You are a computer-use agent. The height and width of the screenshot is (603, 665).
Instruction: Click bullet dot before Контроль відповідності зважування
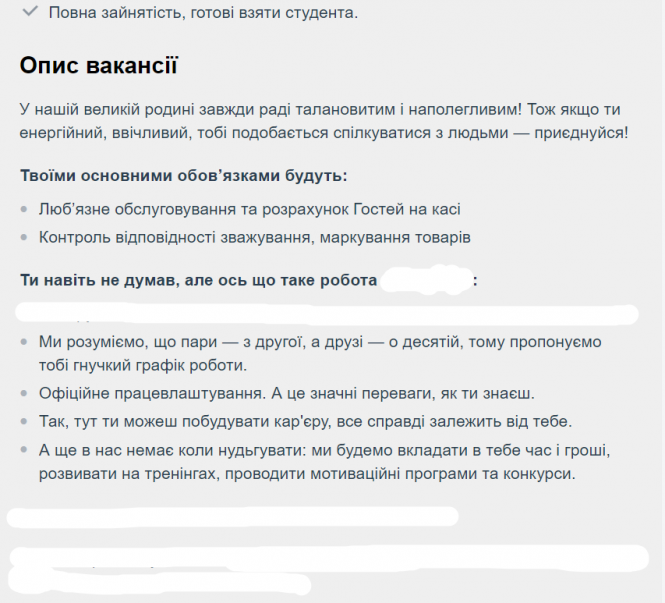click(25, 238)
